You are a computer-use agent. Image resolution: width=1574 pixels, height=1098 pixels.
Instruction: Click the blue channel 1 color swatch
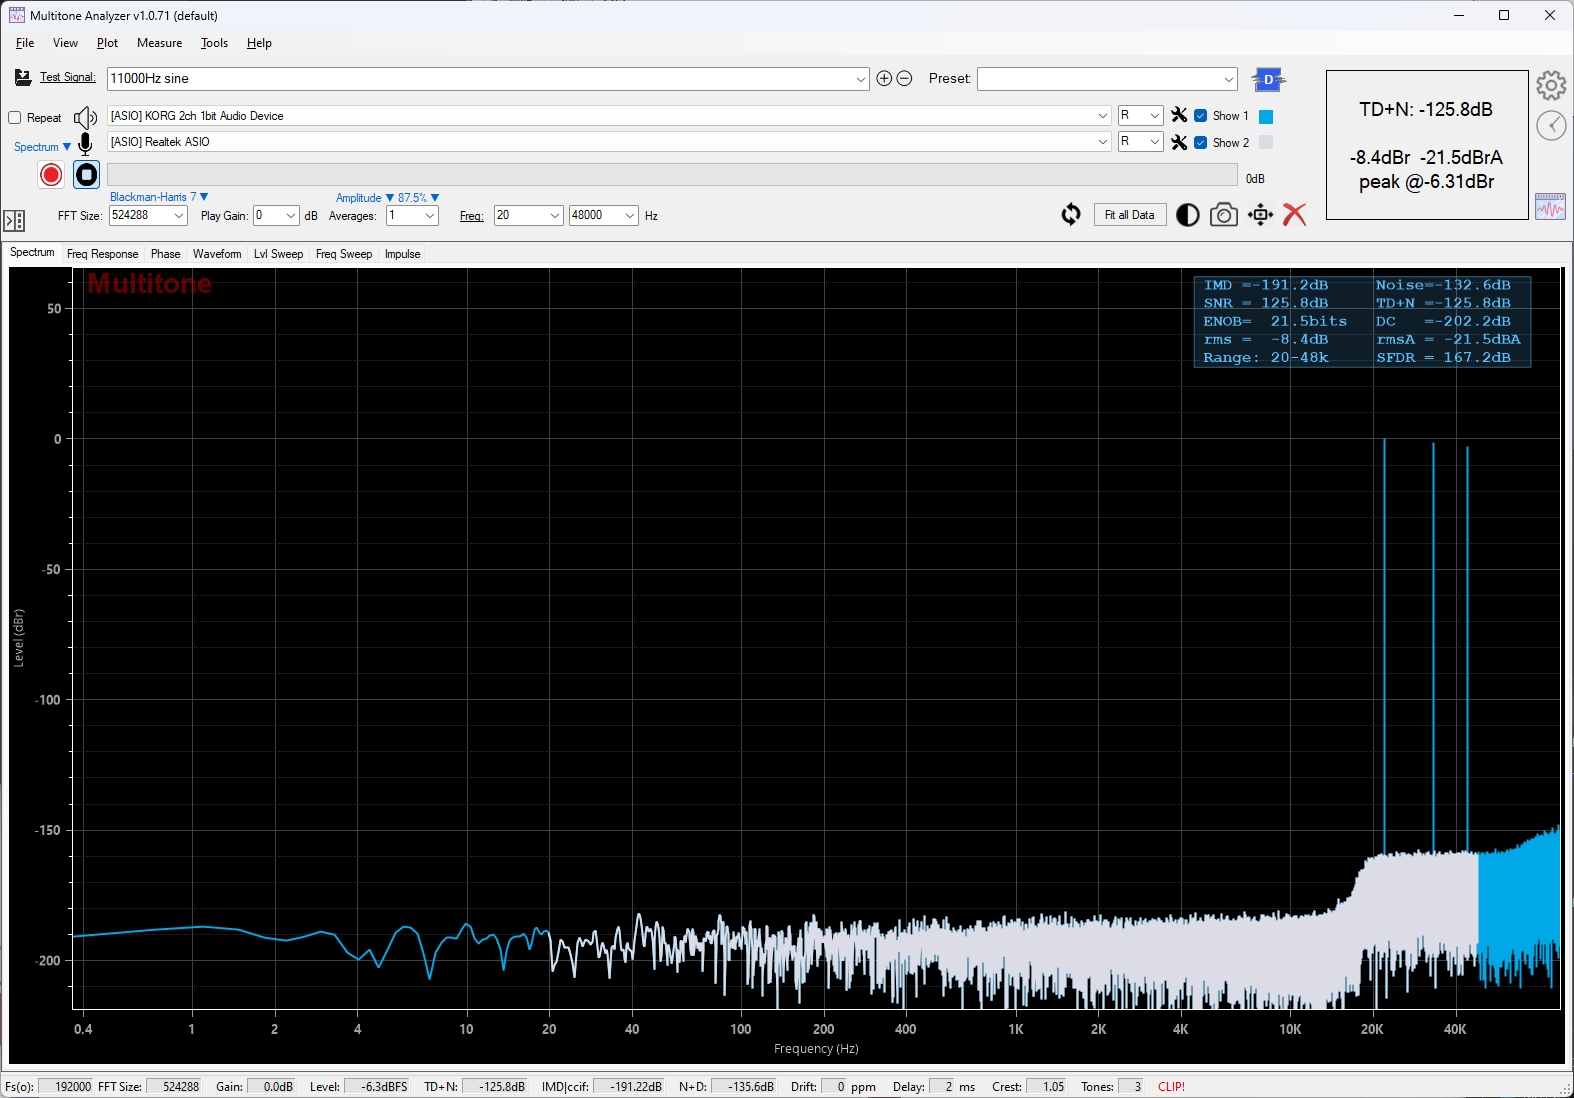click(x=1266, y=117)
